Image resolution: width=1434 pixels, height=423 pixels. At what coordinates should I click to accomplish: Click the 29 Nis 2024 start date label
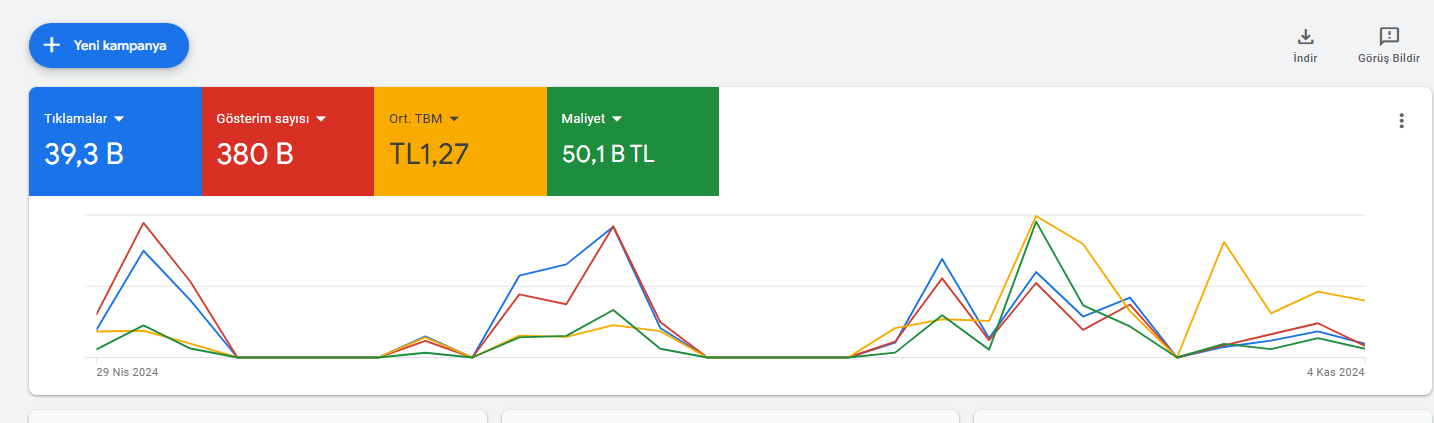click(127, 372)
